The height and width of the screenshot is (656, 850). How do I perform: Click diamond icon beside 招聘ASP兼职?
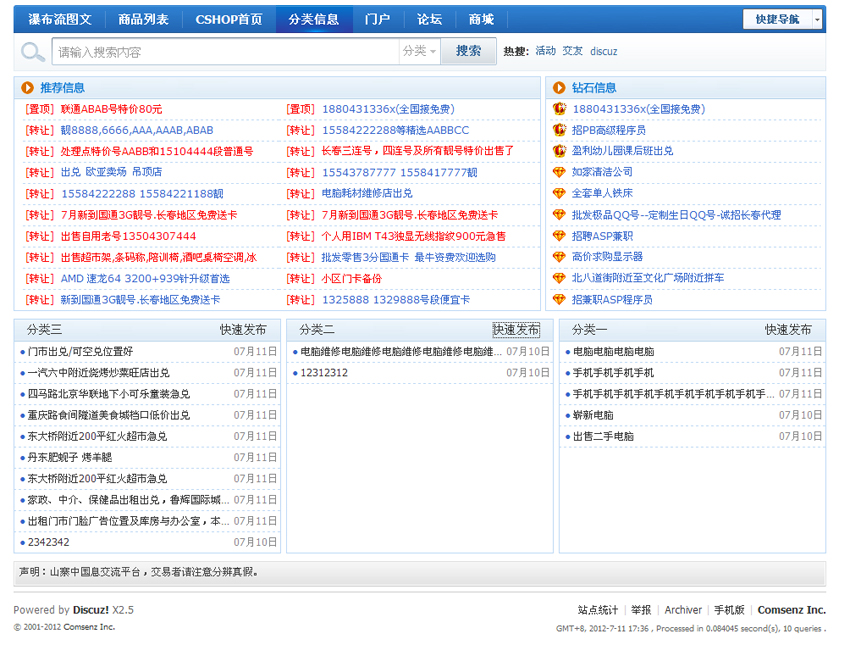coord(559,236)
